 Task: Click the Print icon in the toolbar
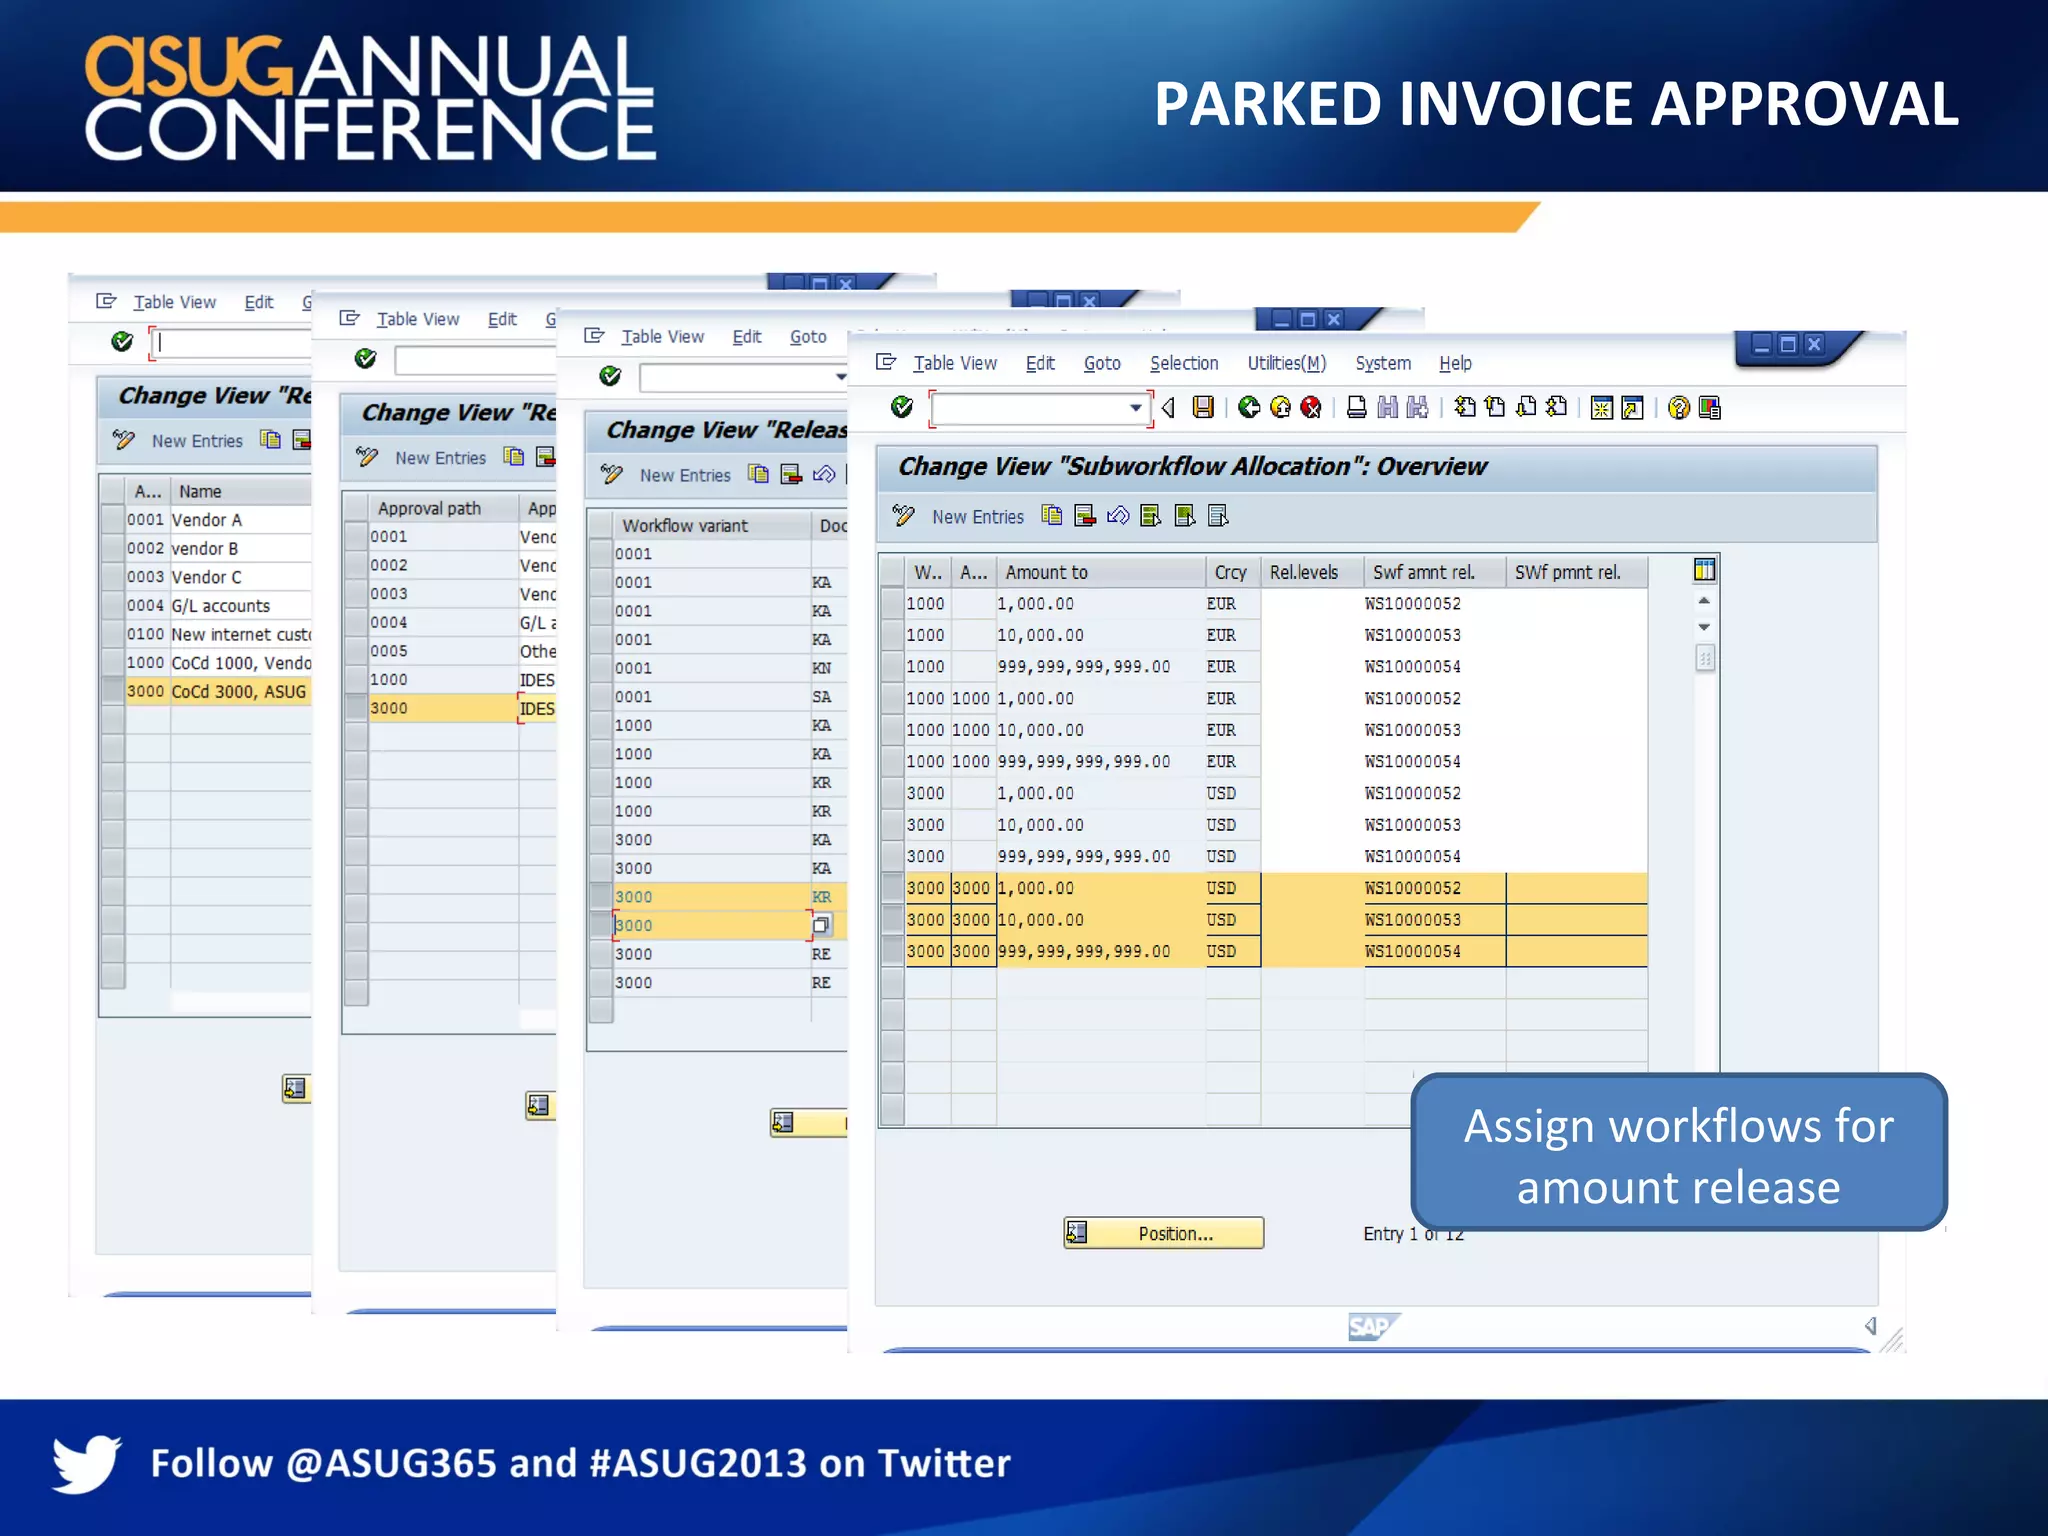tap(1356, 407)
